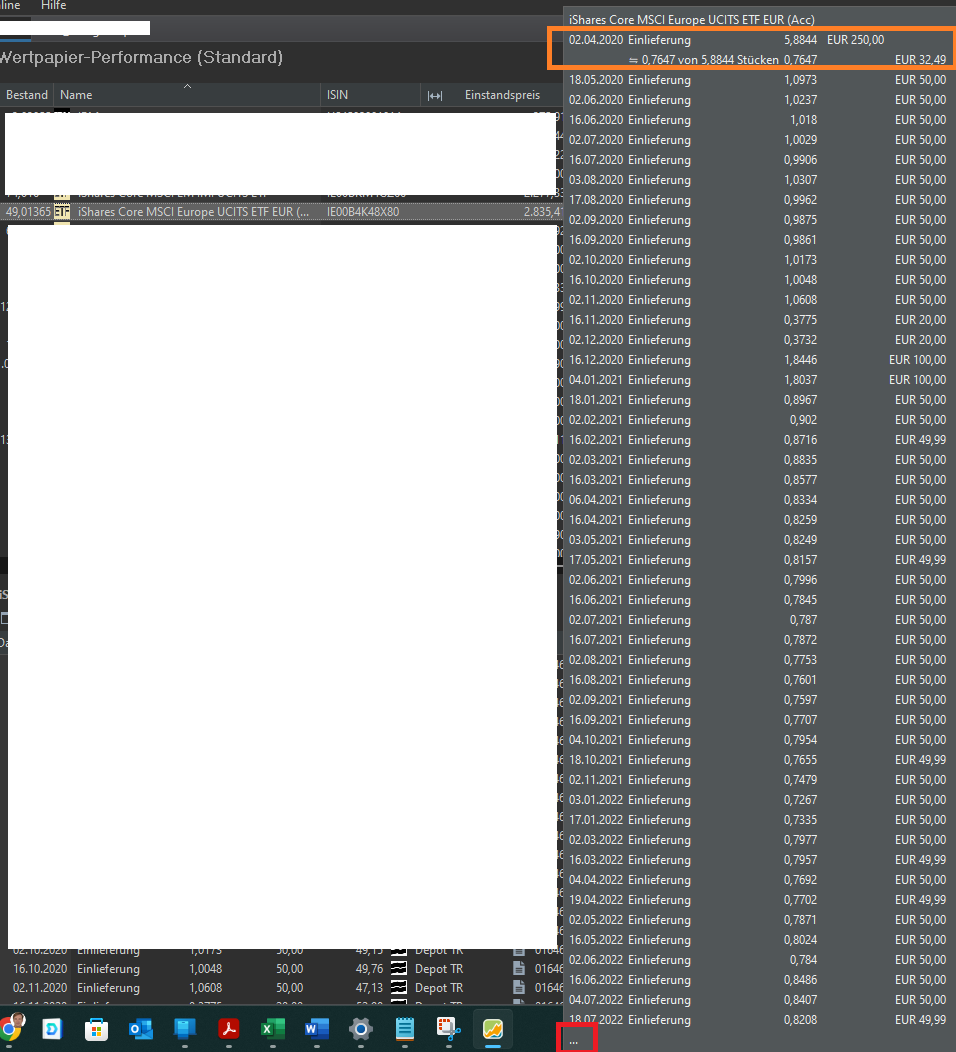Select the 02.11.2020 Einlieferung row in the bottom table
This screenshot has height=1052, width=956.
click(x=281, y=988)
